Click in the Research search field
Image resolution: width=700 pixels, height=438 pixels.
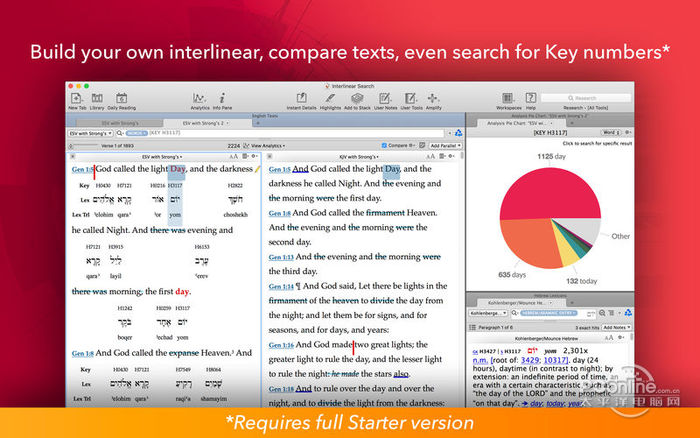pos(586,98)
